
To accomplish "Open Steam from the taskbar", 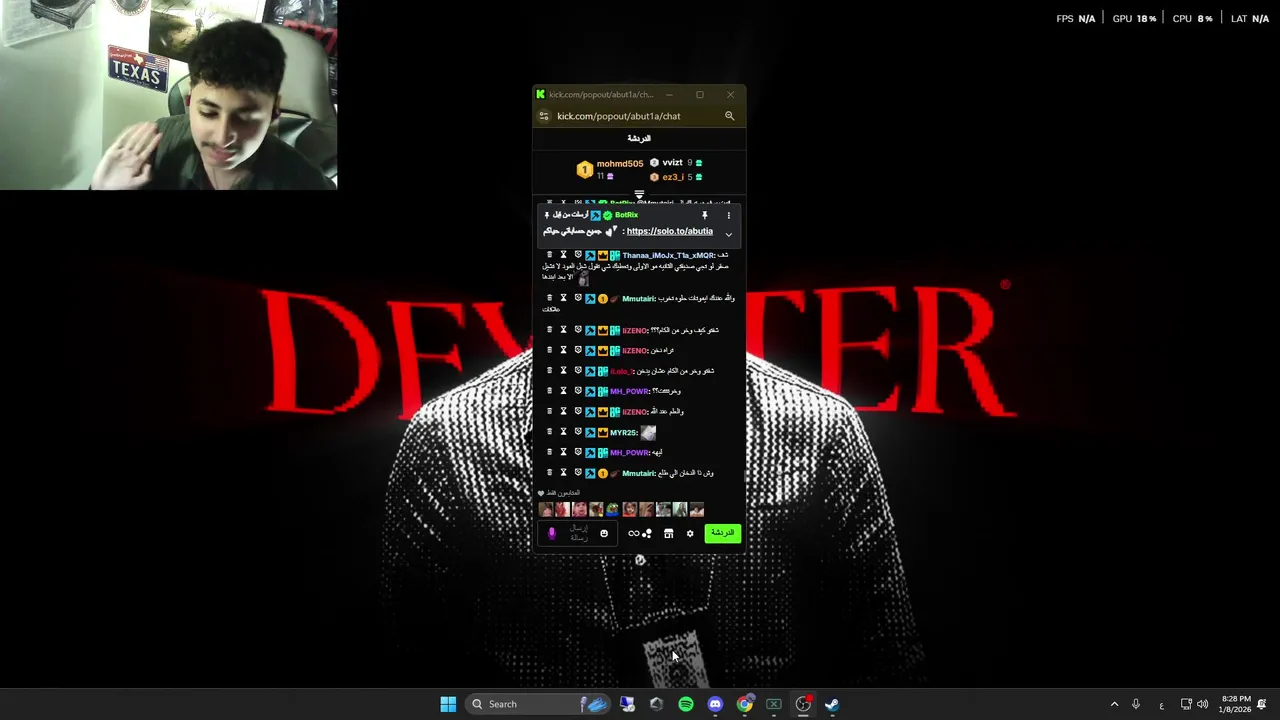I will click(x=832, y=704).
